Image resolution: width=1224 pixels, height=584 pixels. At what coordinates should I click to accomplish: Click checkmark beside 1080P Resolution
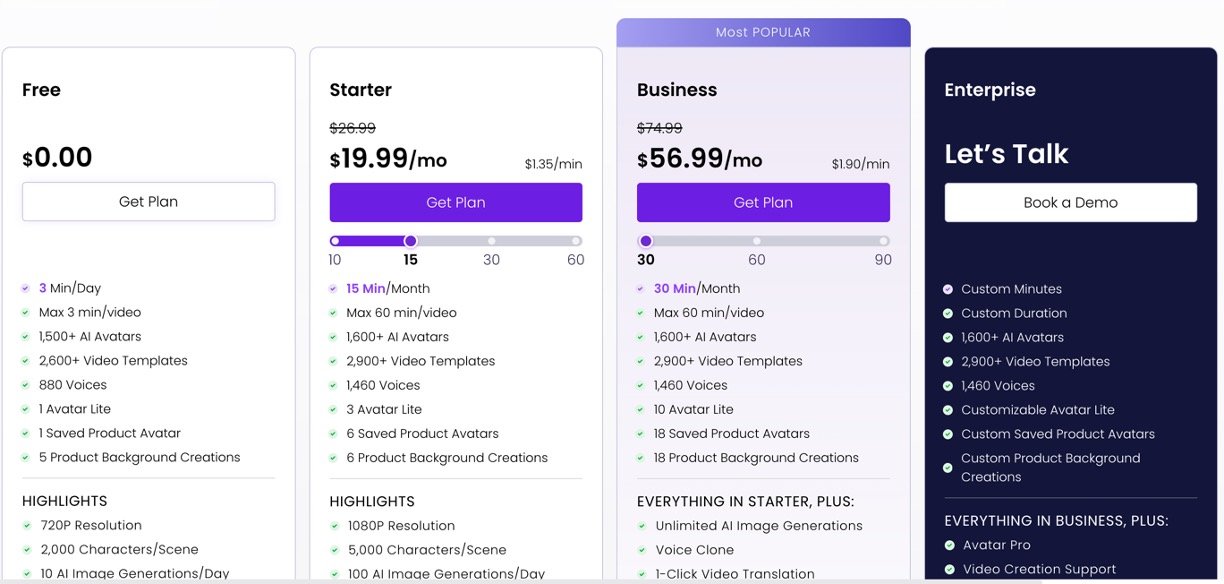click(x=335, y=526)
